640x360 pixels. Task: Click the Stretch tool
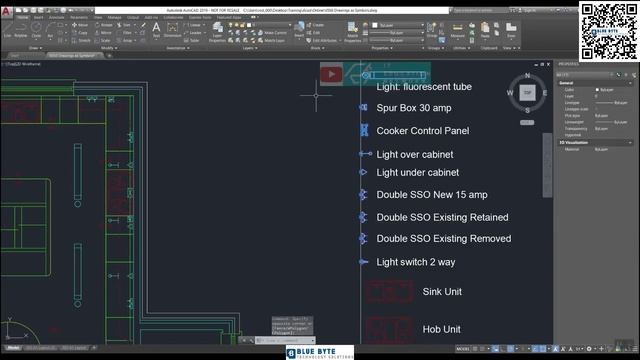pyautogui.click(x=81, y=40)
